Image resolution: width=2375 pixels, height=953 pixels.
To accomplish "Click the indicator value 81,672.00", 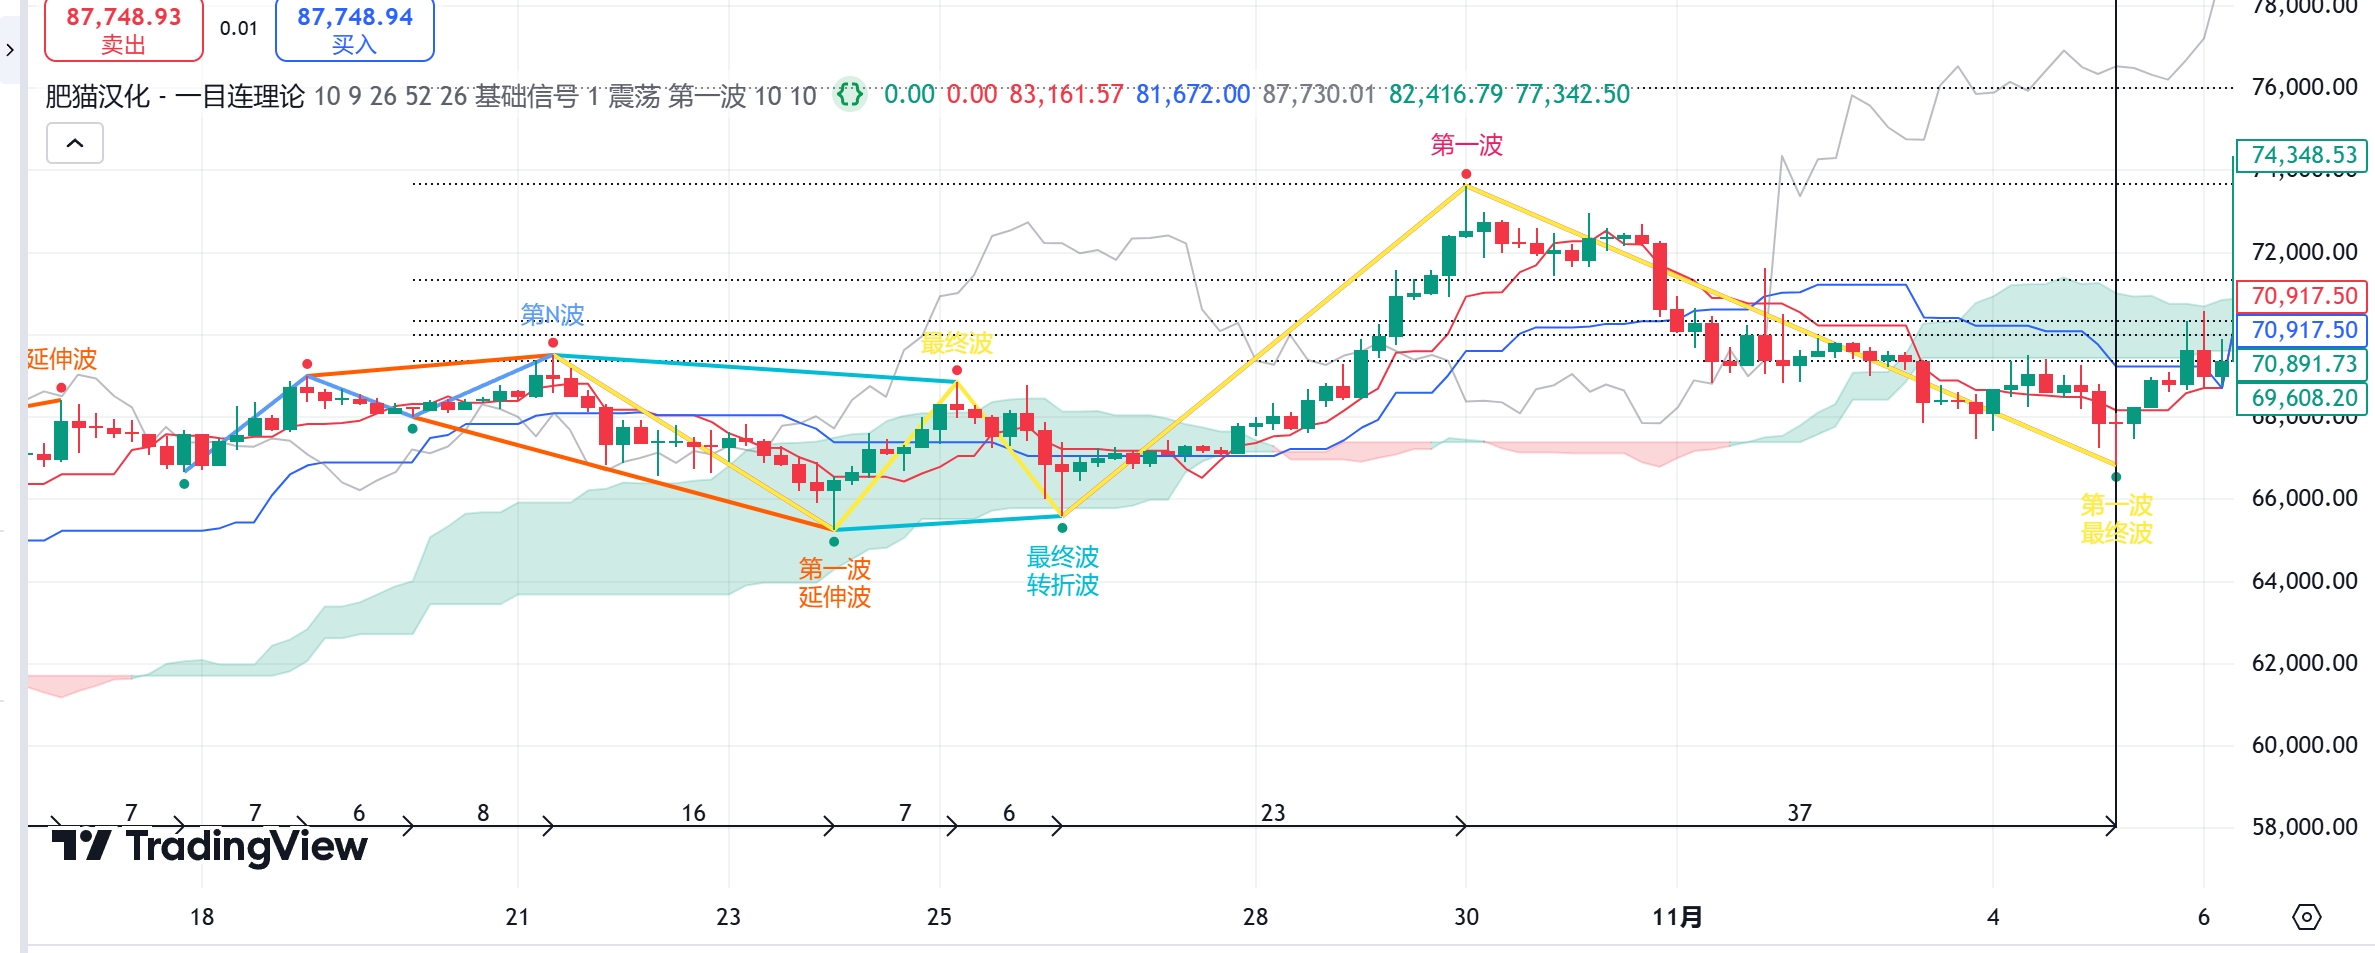I will pos(1193,95).
